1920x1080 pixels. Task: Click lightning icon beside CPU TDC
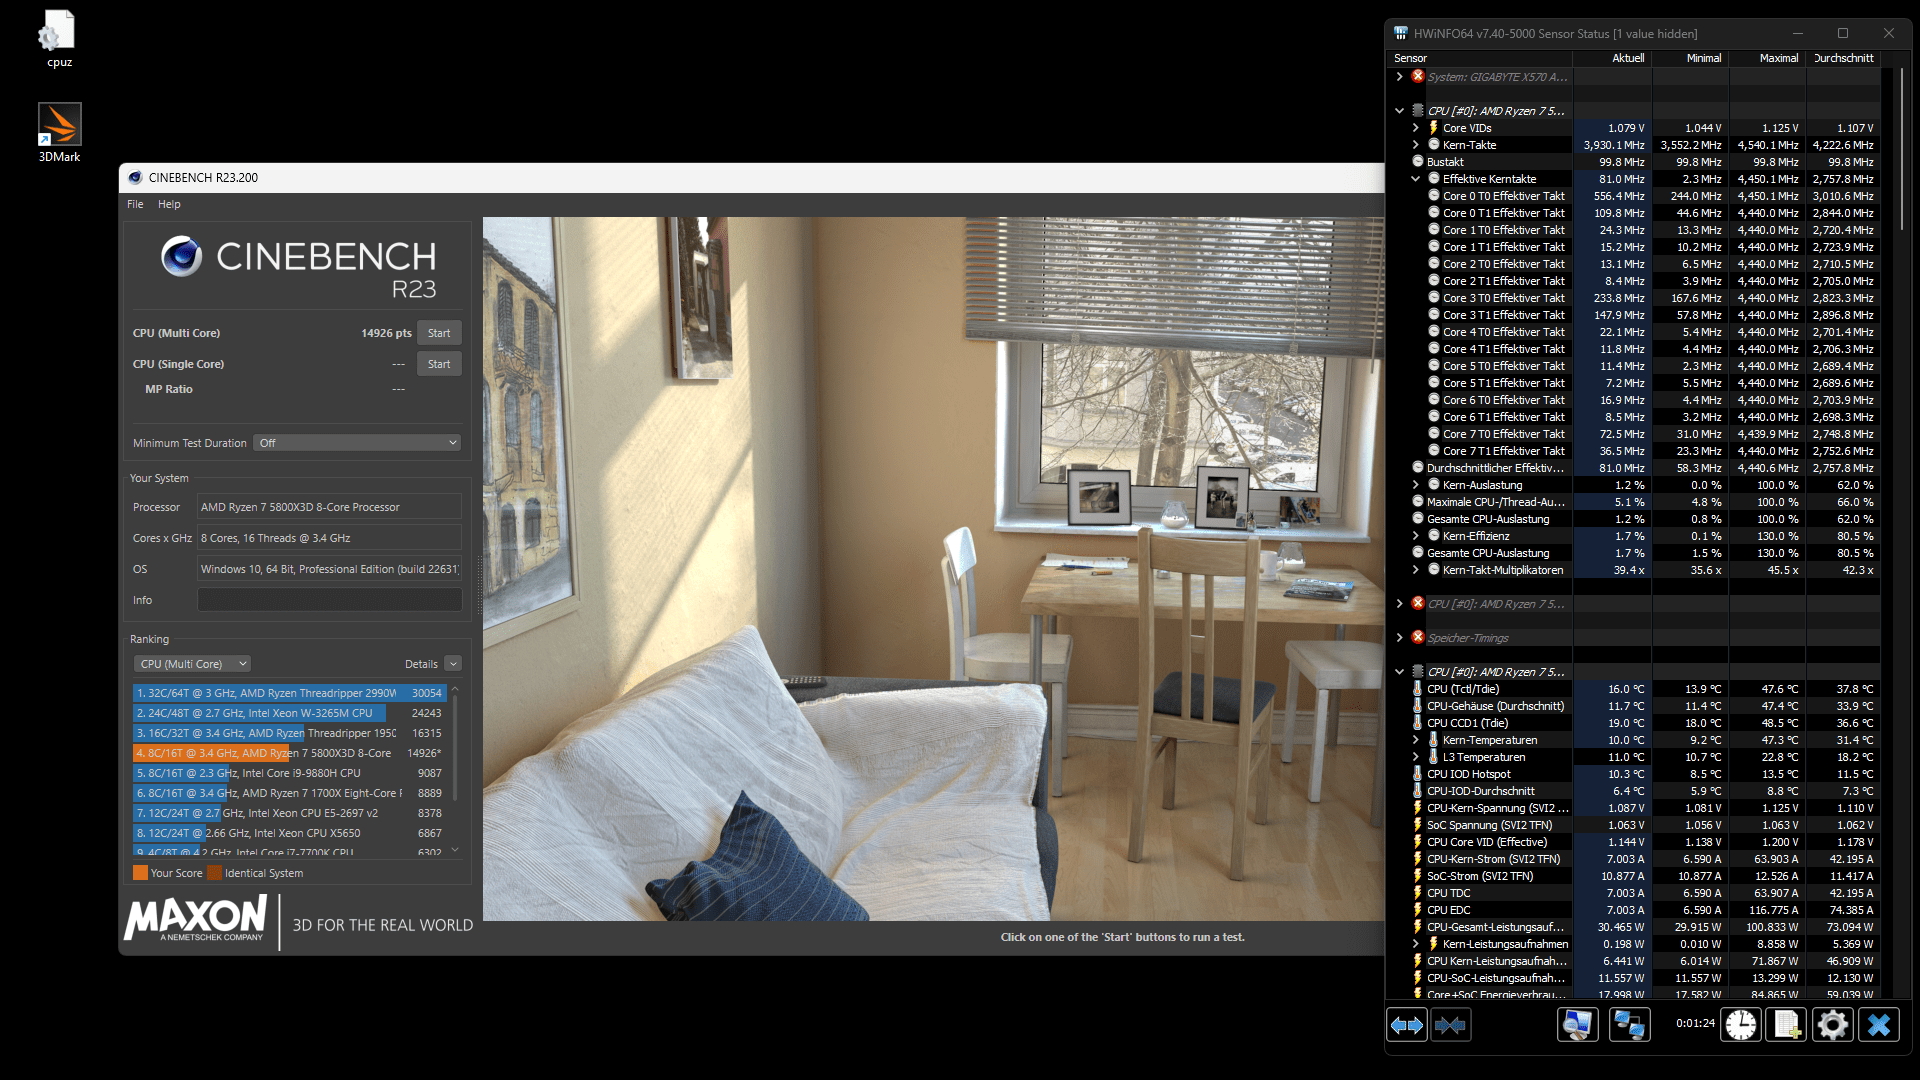[x=1417, y=892]
